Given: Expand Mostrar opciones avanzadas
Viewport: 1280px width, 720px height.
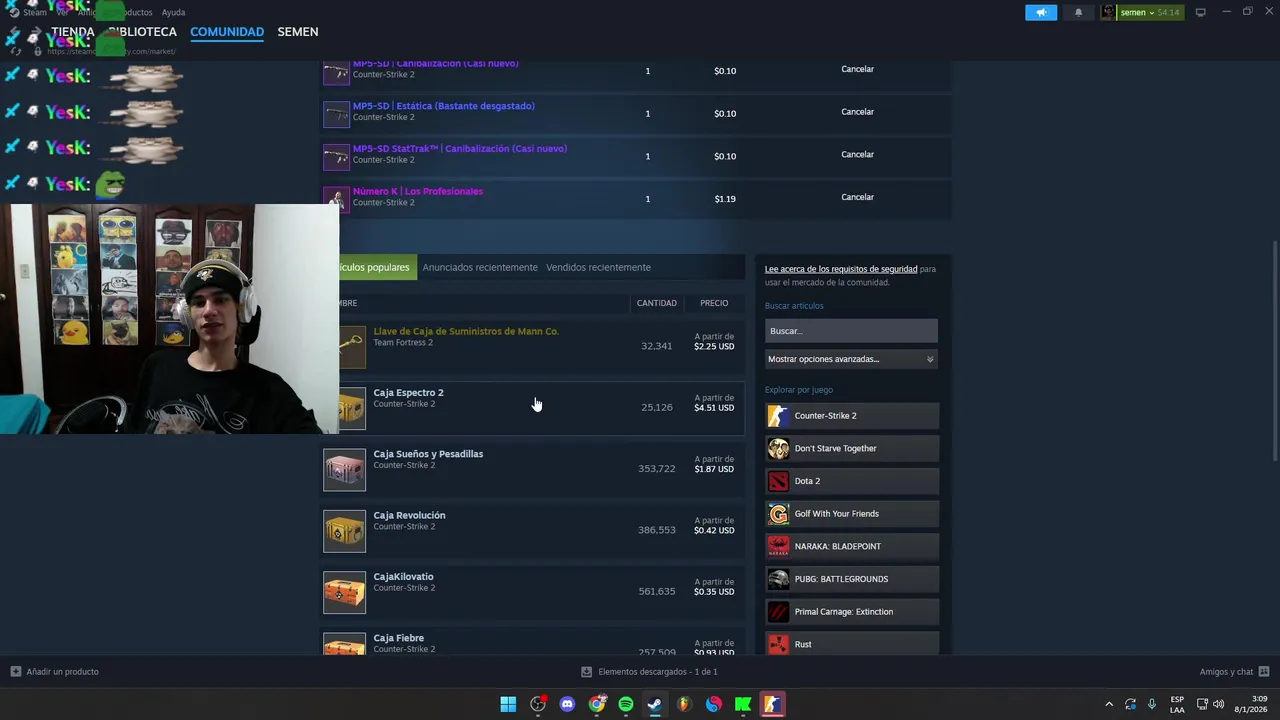Looking at the screenshot, I should 851,359.
